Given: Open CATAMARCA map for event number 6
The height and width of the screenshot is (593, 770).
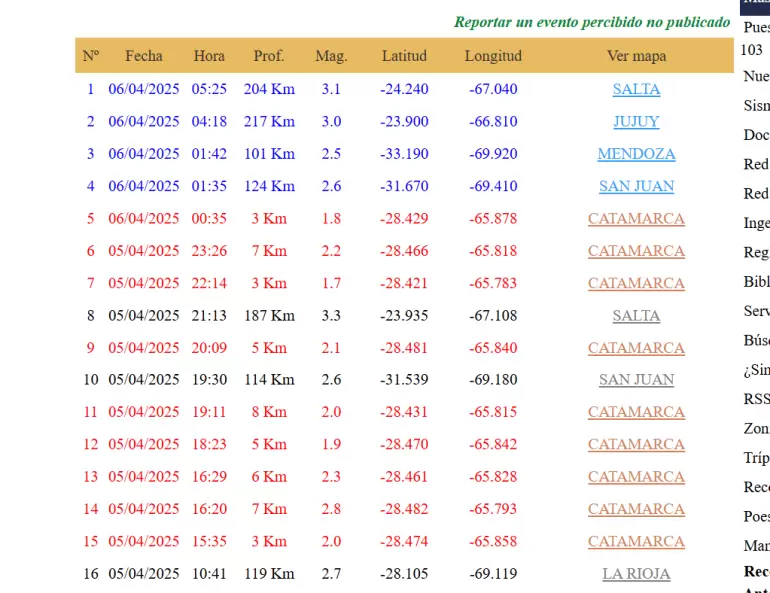Looking at the screenshot, I should (x=636, y=251).
